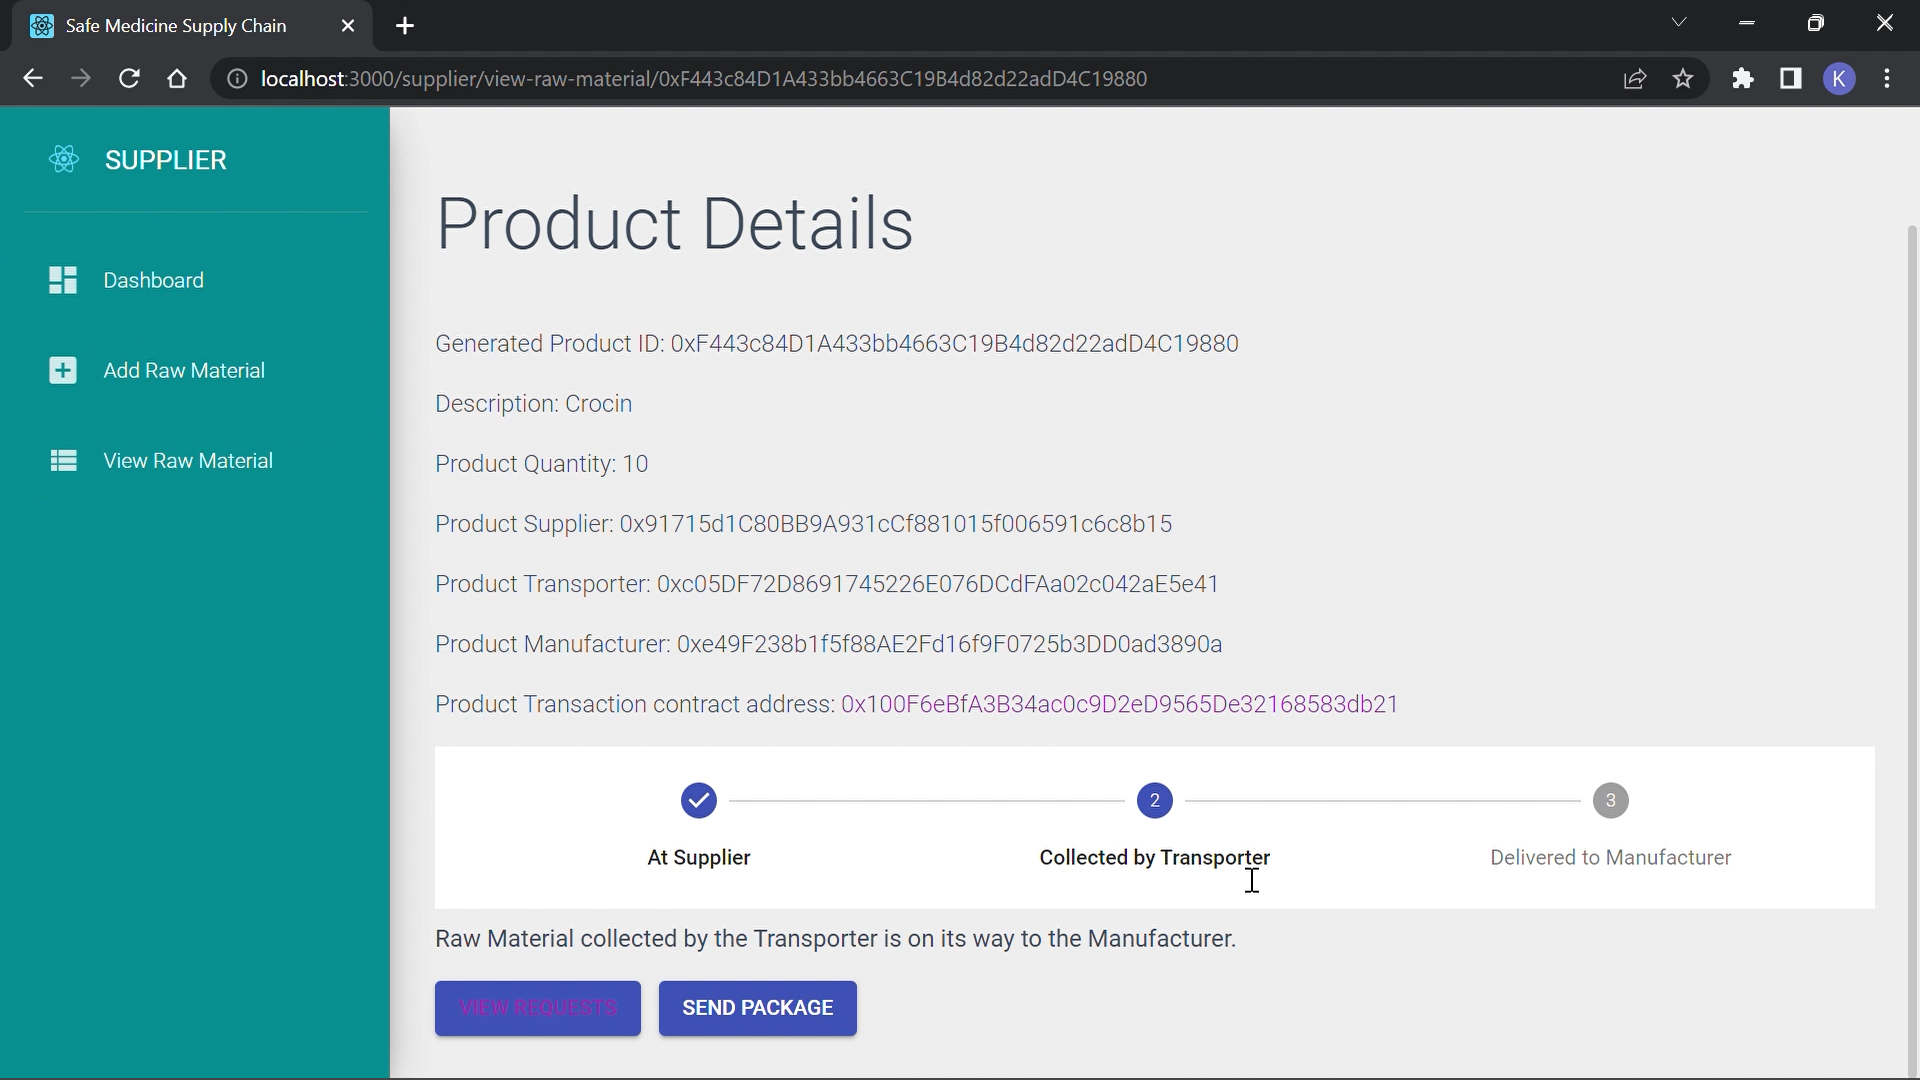Click the home icon next to reload
The height and width of the screenshot is (1080, 1920).
click(x=177, y=78)
